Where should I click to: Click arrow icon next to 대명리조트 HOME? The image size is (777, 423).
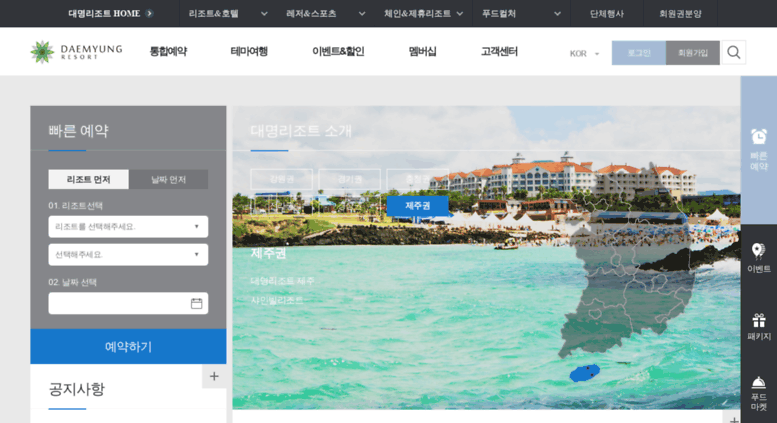coord(149,13)
